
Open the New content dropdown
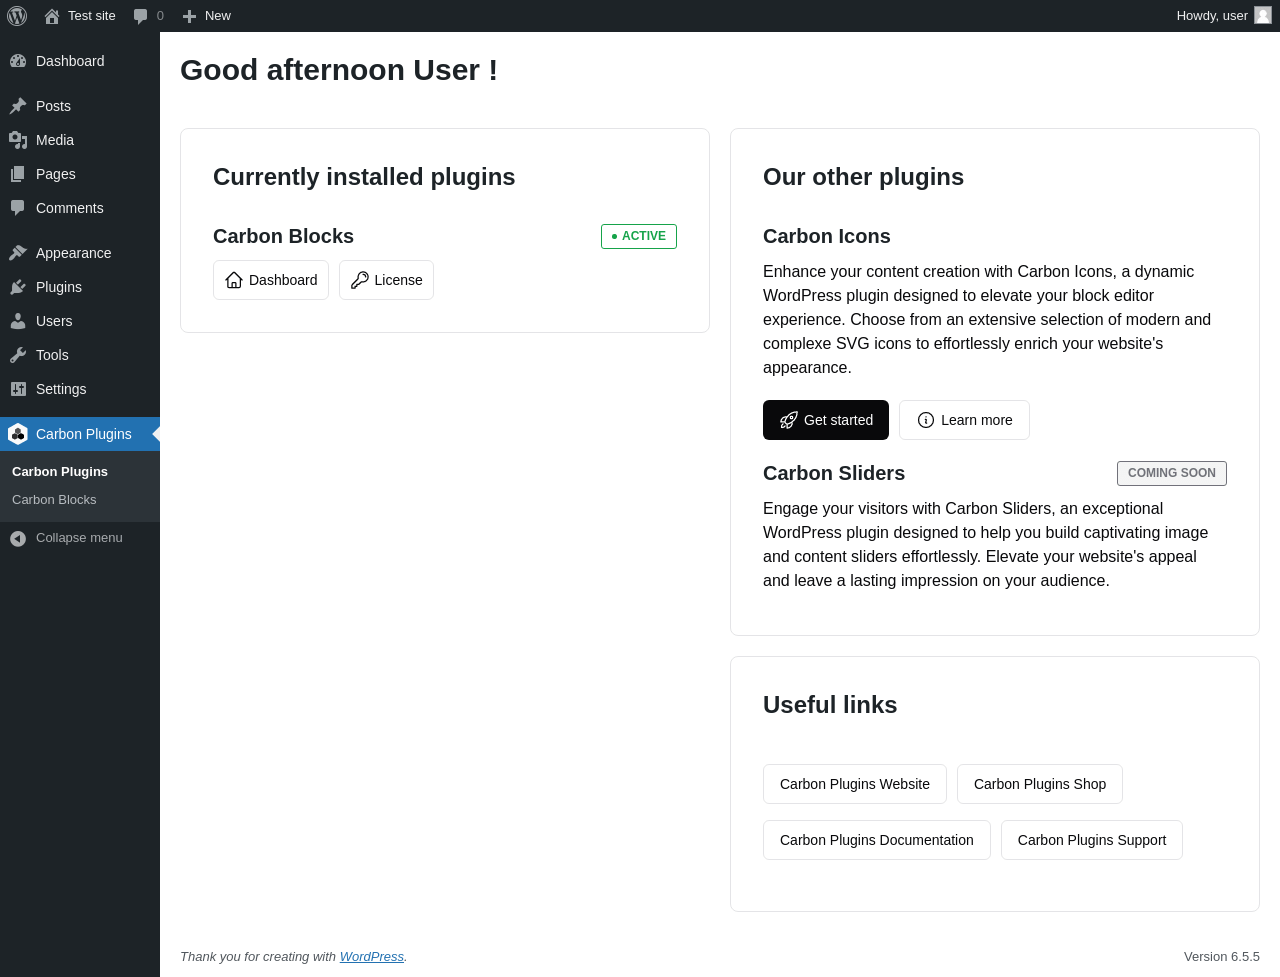[207, 16]
